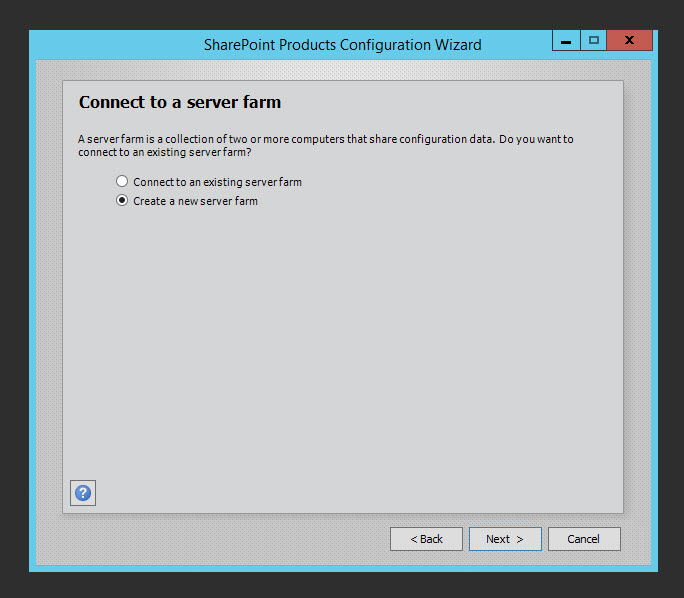Click the description's second line ending in a question mark
The image size is (684, 598).
(x=164, y=152)
